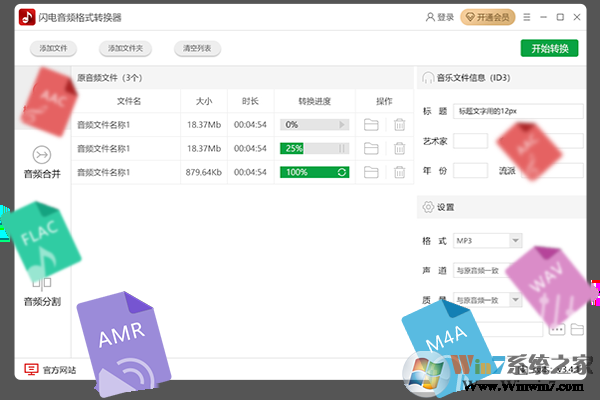Expand the 声道 channel dropdown
600x400 pixels.
(515, 270)
